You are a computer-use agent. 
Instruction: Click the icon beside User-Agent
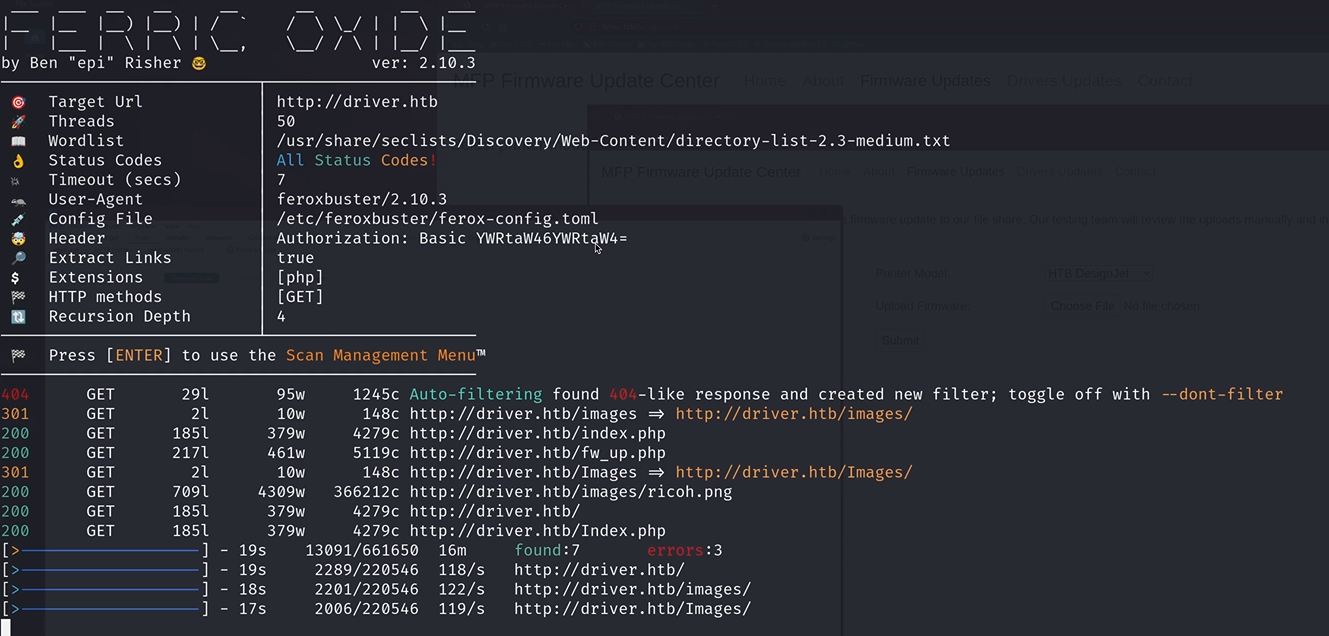[18, 199]
